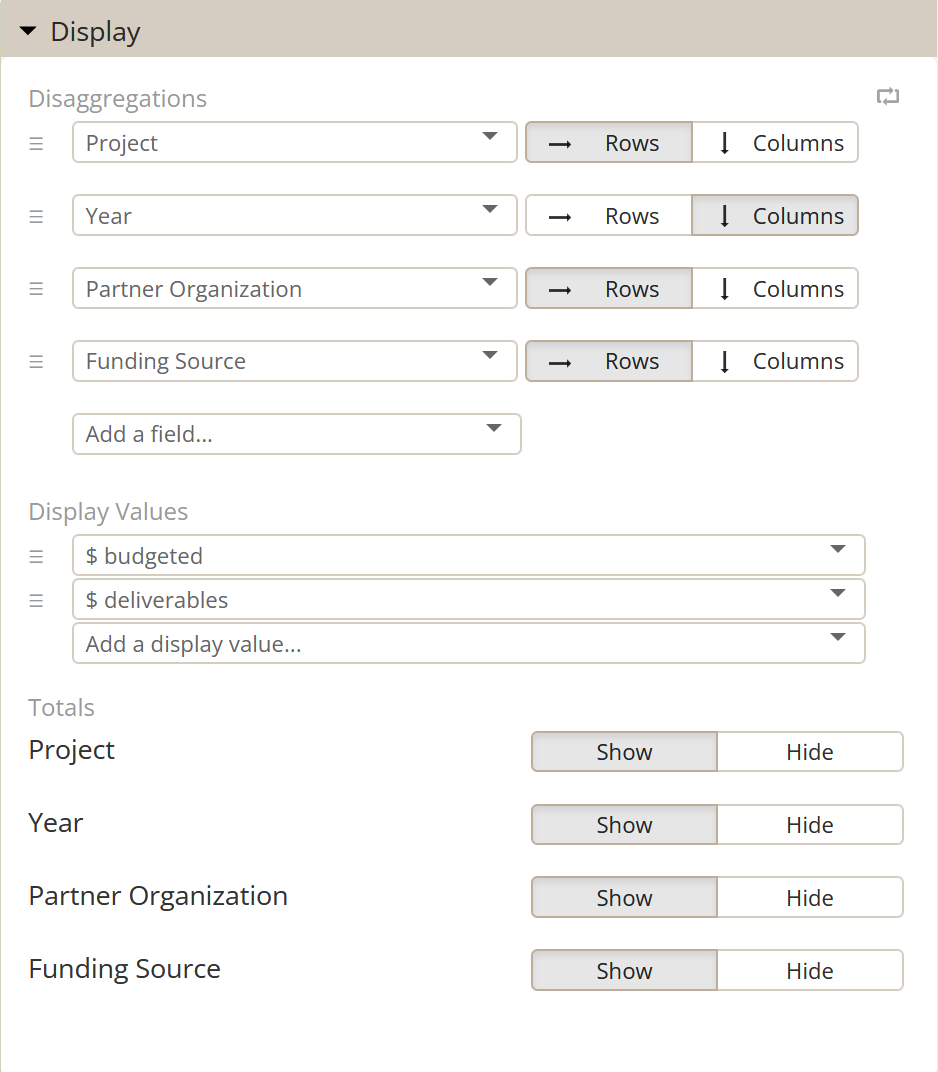Click drag handle next to $ budgeted

37,556
